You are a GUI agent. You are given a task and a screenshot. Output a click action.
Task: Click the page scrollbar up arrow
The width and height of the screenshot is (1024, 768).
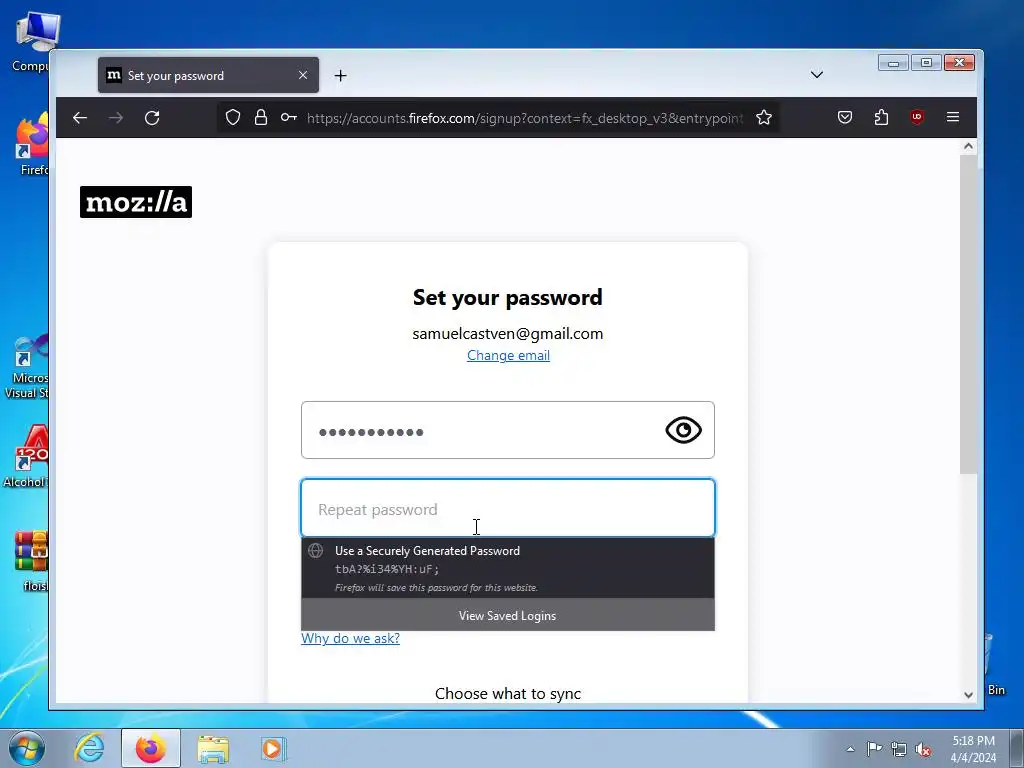pyautogui.click(x=968, y=147)
